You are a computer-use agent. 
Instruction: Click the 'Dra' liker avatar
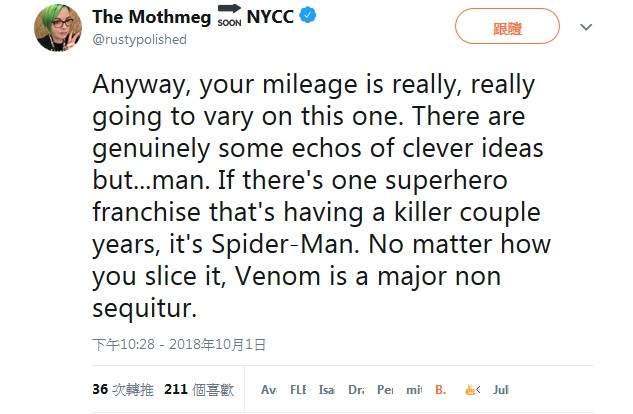pos(356,389)
